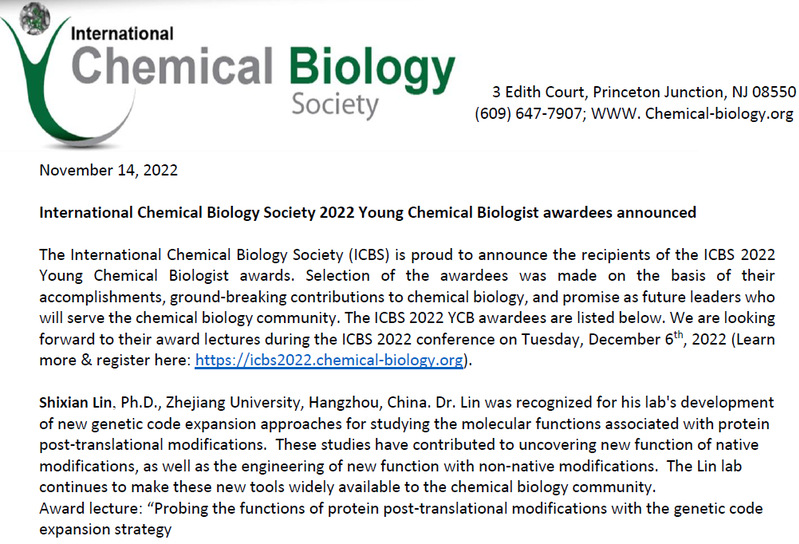Click the "Society" word under the logo
Screen dimensions: 799x544
(335, 104)
